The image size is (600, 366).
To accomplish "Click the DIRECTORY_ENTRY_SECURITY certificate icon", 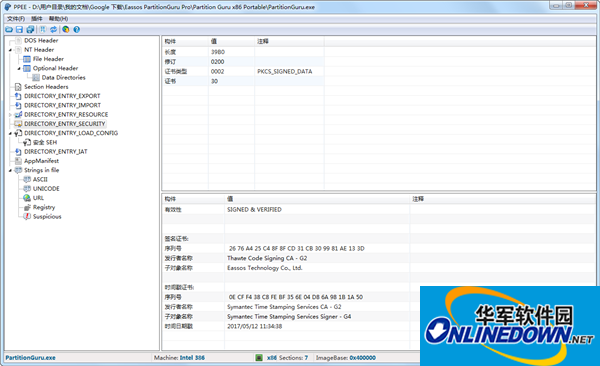I will [18, 124].
